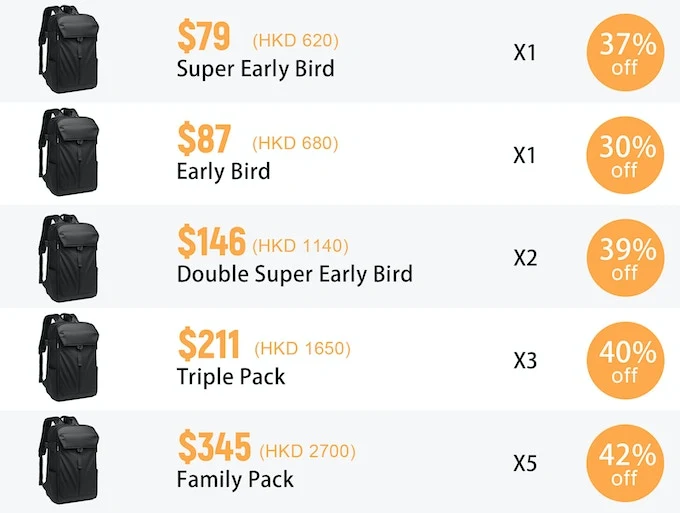Select the $345 price
This screenshot has width=680, height=513.
214,447
